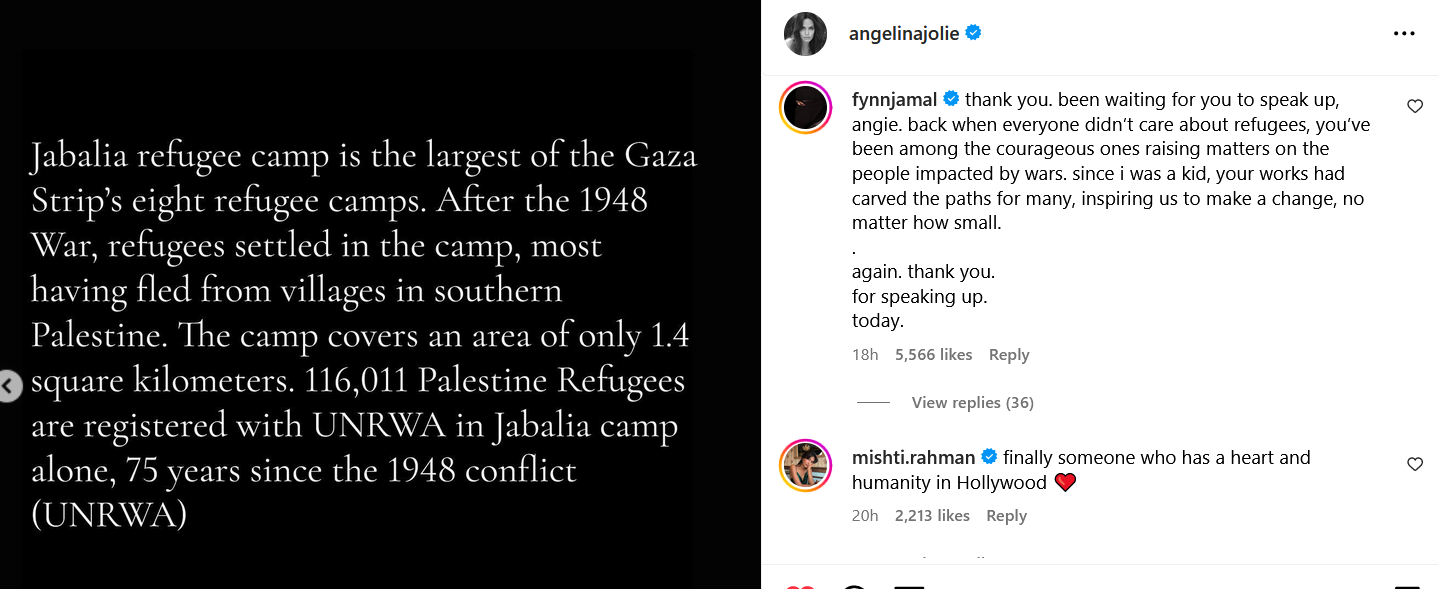This screenshot has height=589, width=1438.
Task: Open mishti.rahman's profile avatar
Action: [805, 465]
